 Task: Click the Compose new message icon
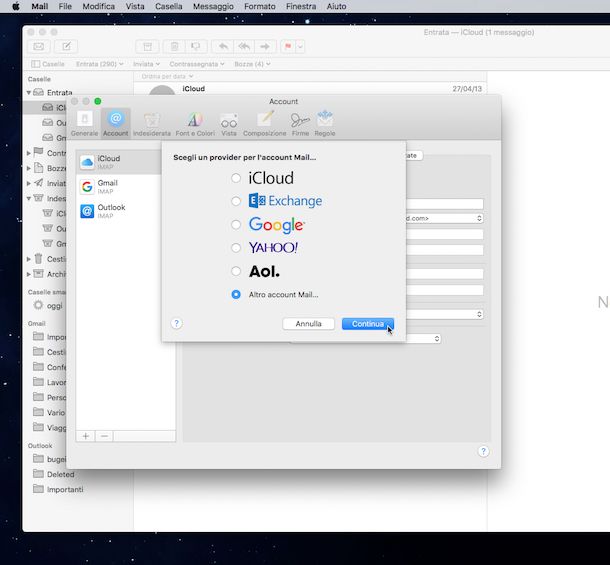tap(66, 47)
